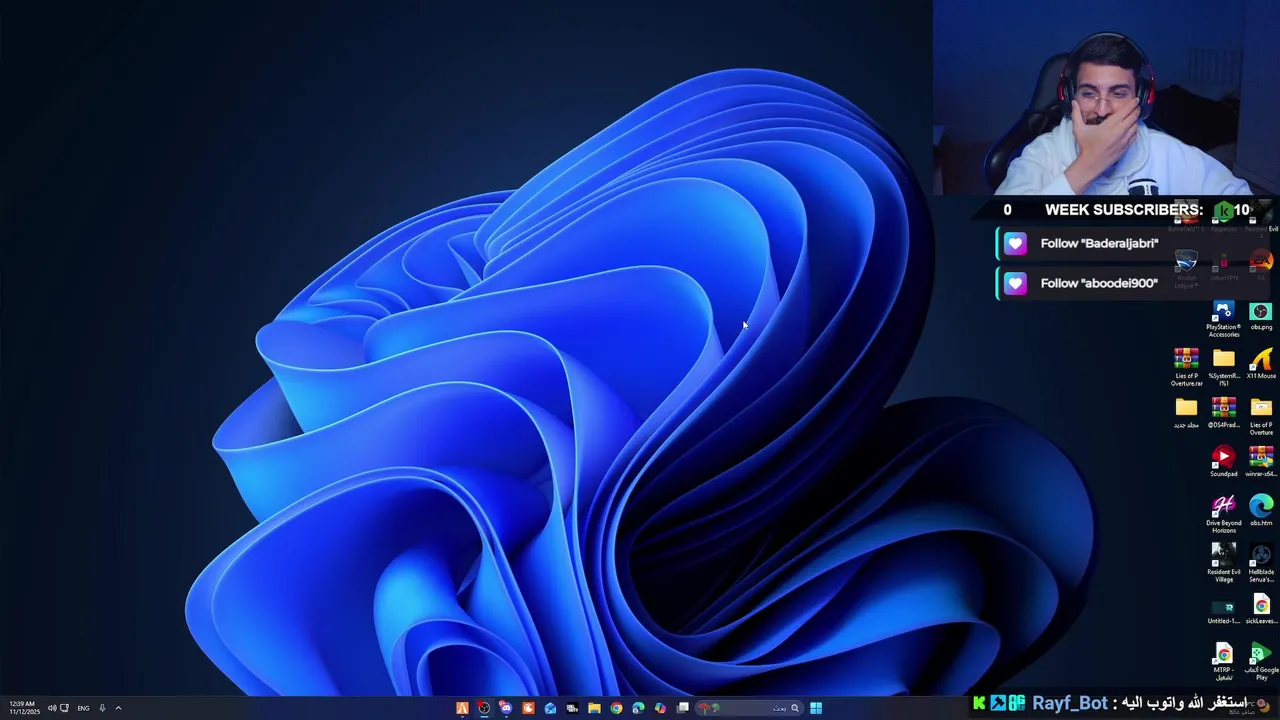Open Task View on the taskbar

pyautogui.click(x=683, y=708)
